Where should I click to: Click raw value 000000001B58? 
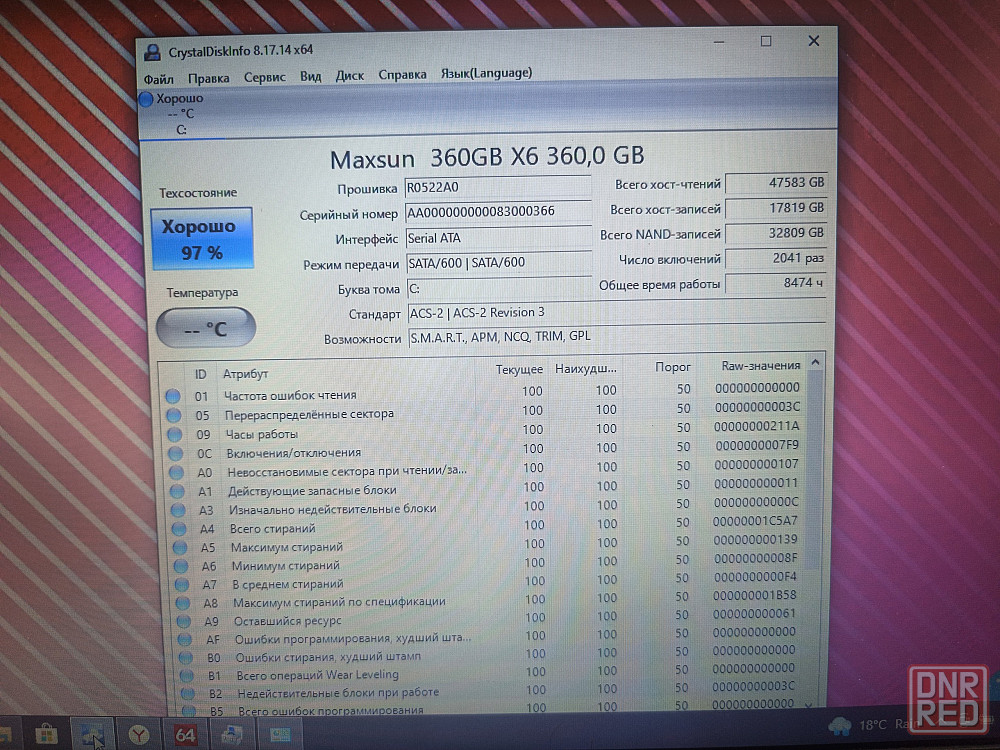point(754,595)
